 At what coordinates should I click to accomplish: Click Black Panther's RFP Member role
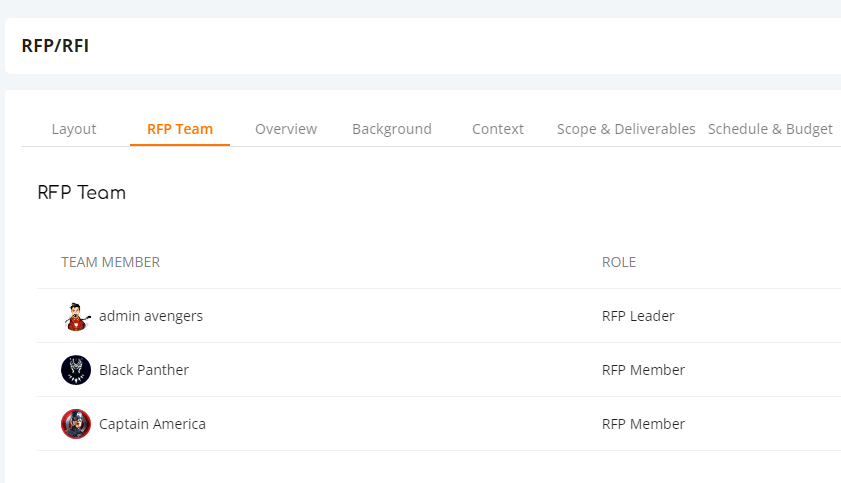(x=644, y=370)
